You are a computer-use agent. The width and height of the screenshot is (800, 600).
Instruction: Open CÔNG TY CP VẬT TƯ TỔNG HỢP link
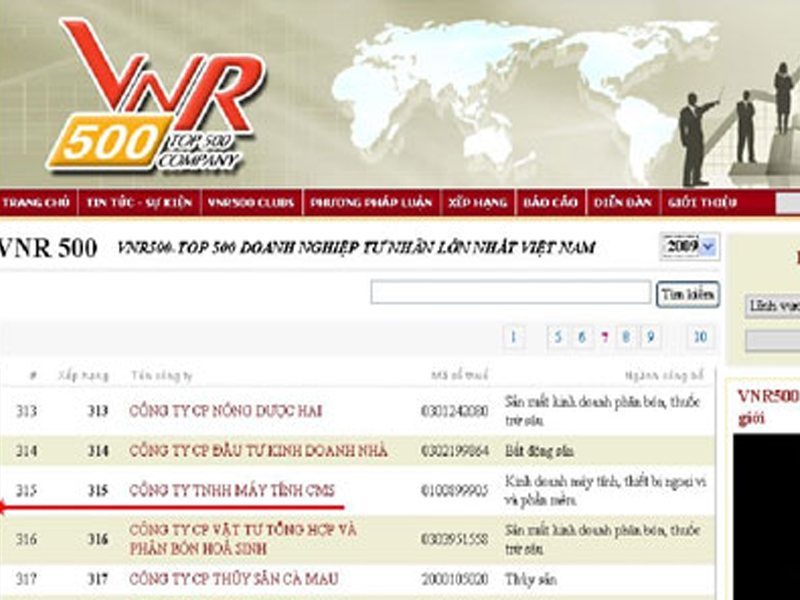(x=243, y=539)
